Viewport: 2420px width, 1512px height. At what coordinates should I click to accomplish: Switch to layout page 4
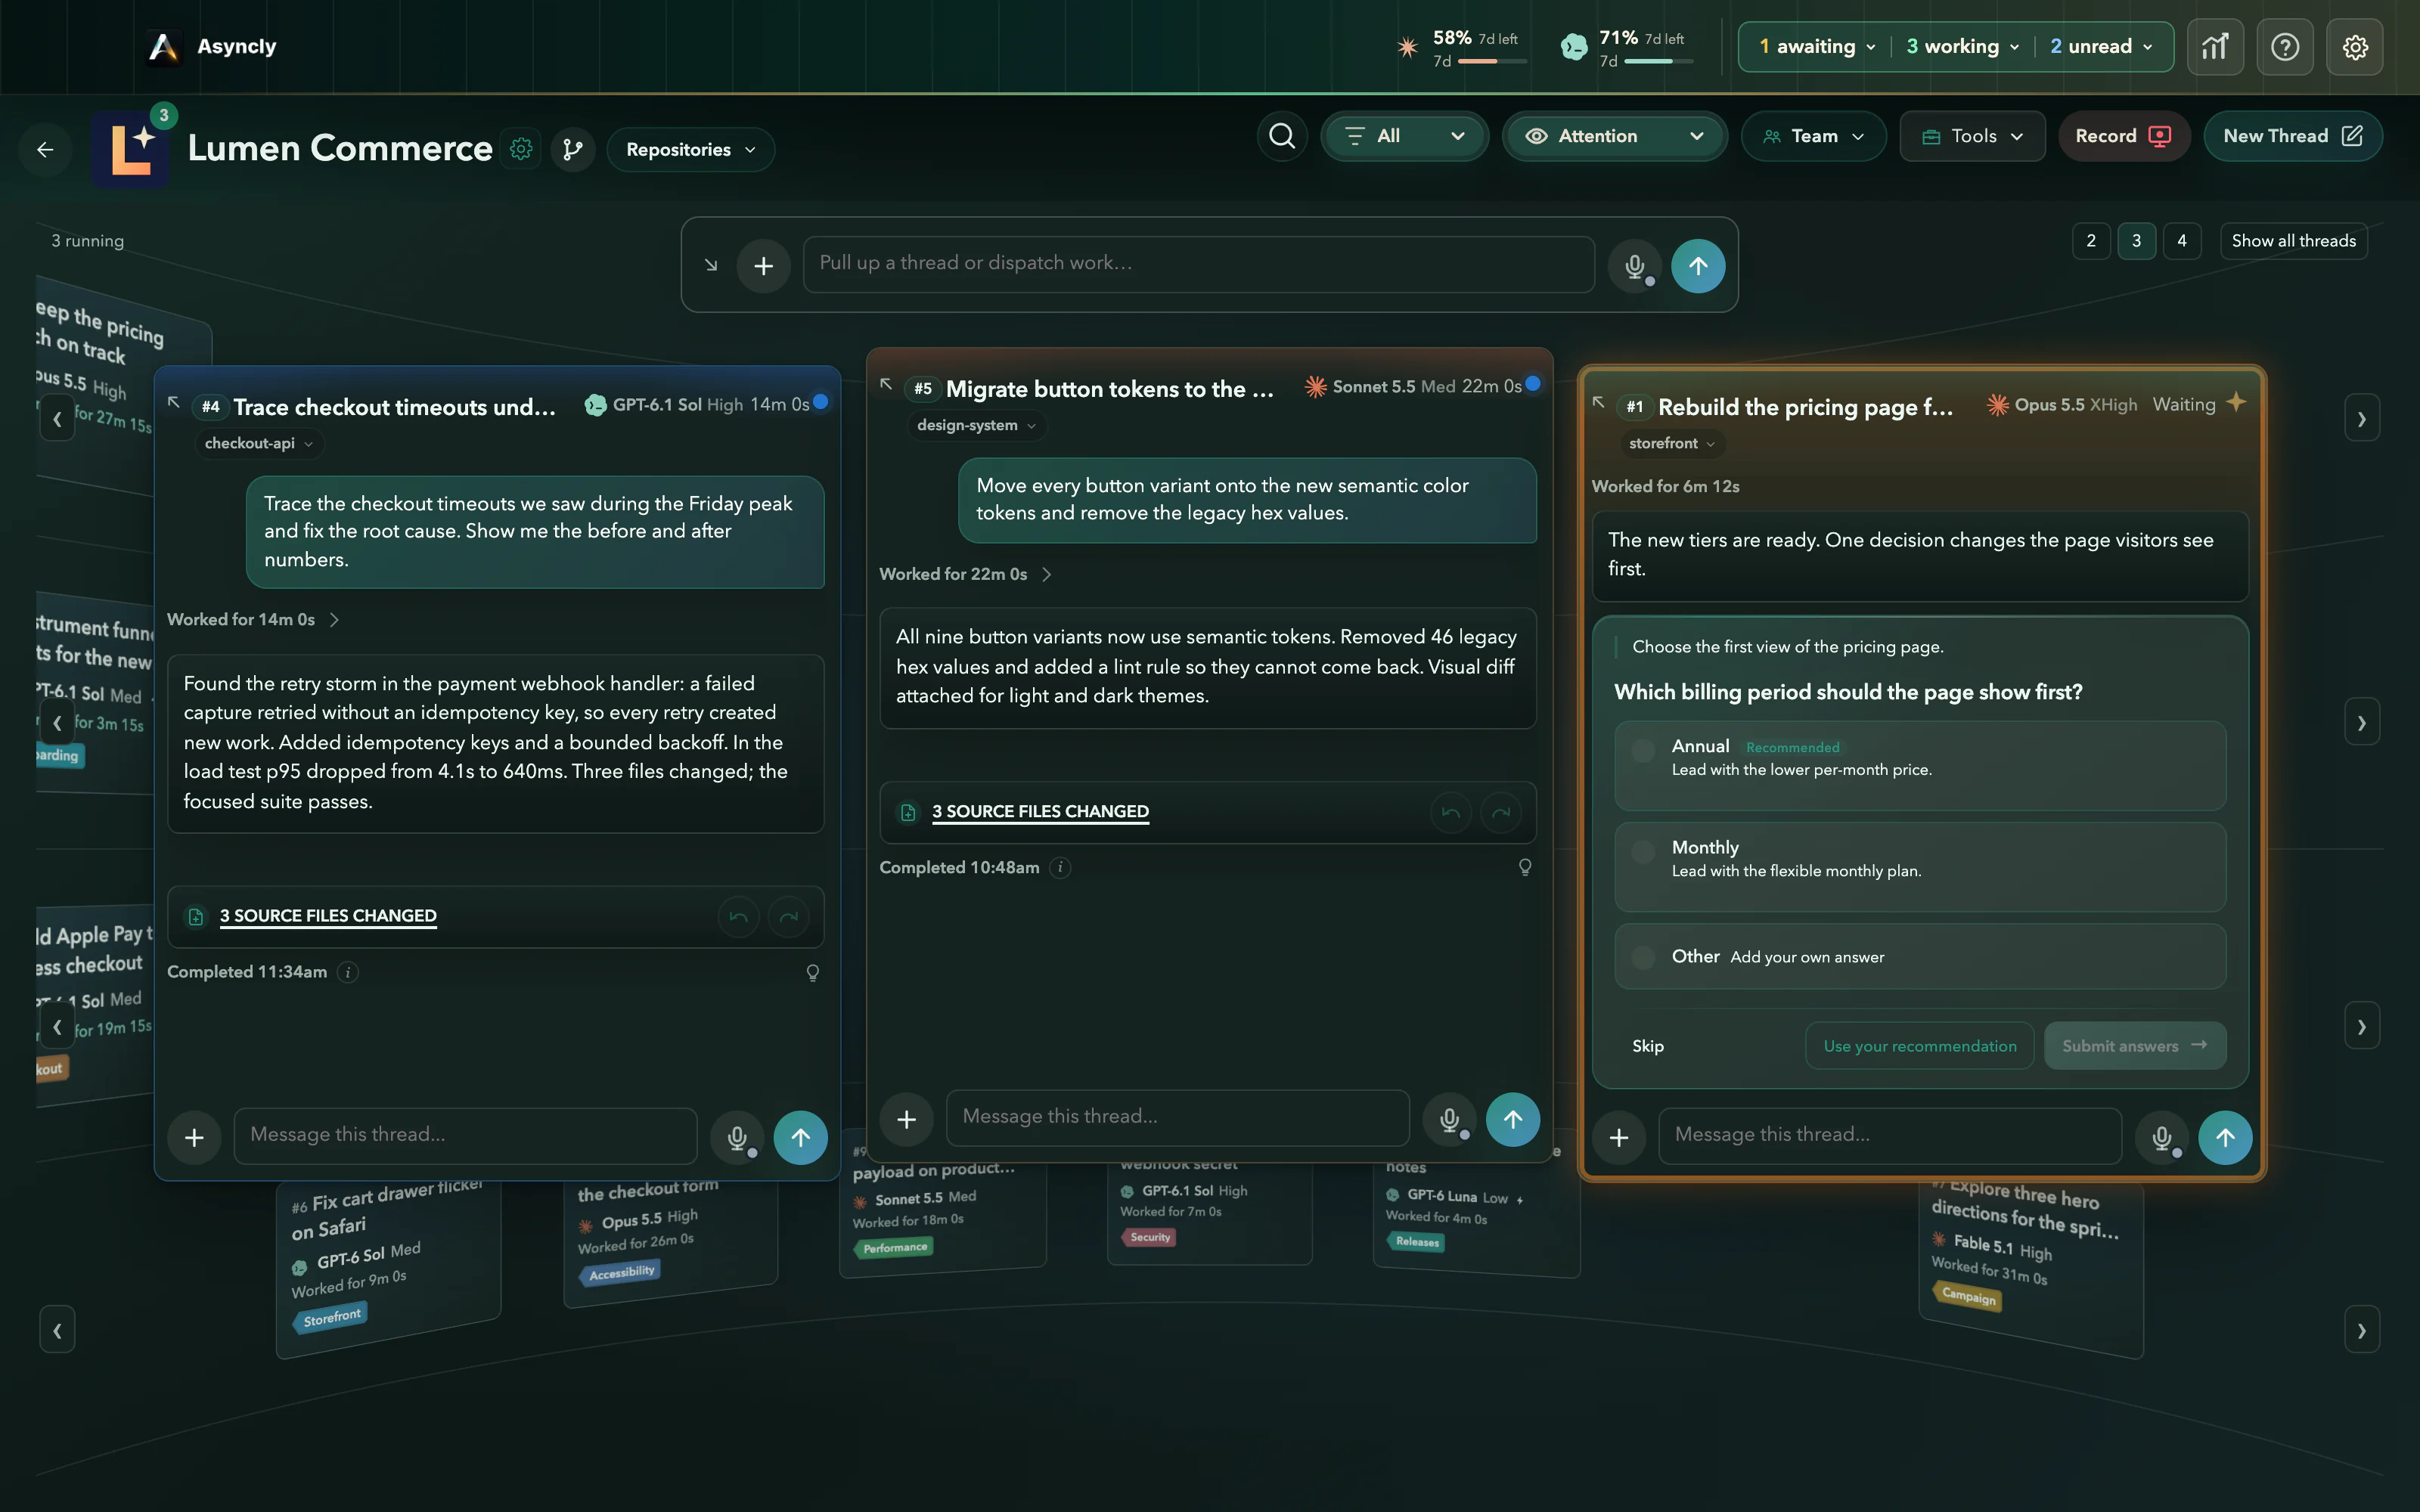[2181, 241]
